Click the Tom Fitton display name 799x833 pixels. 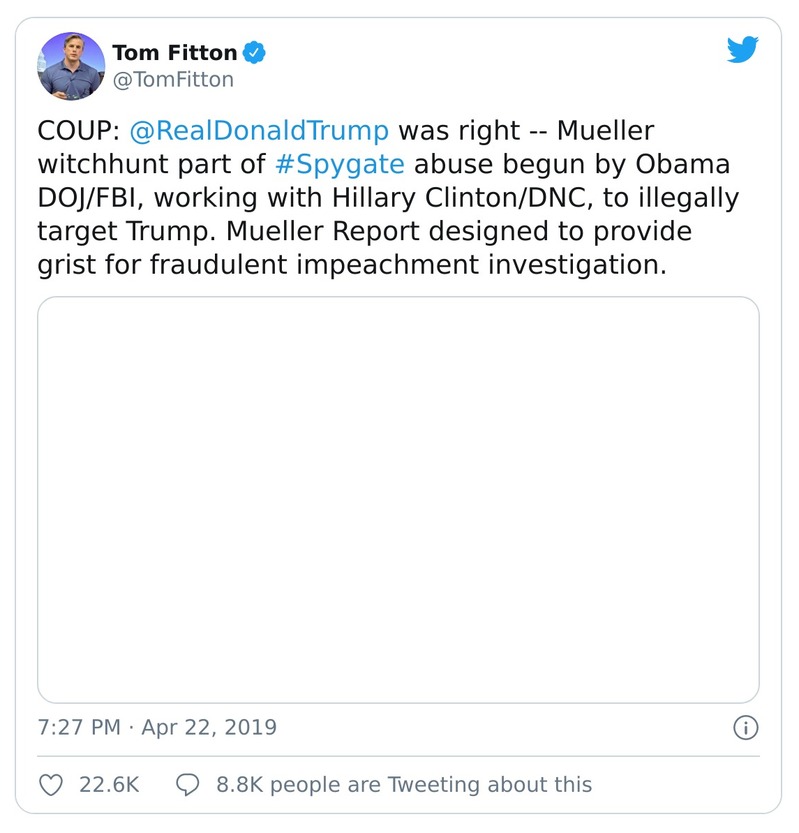coord(174,52)
